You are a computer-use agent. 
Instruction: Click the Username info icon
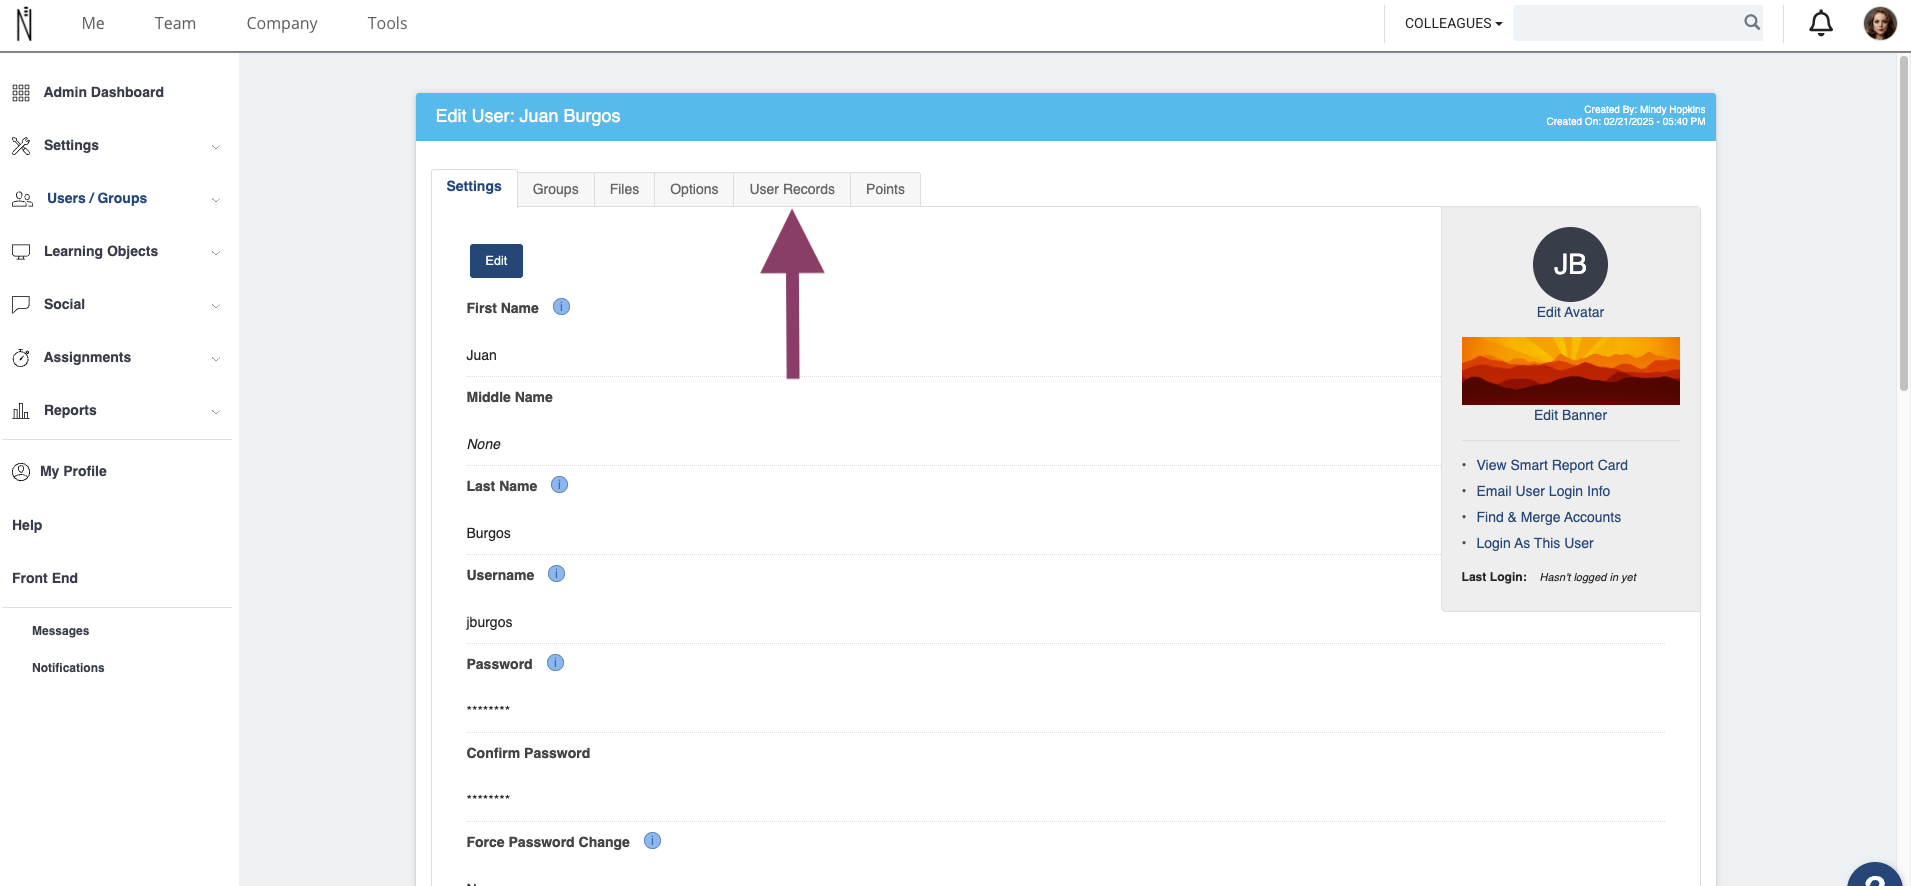click(x=557, y=574)
